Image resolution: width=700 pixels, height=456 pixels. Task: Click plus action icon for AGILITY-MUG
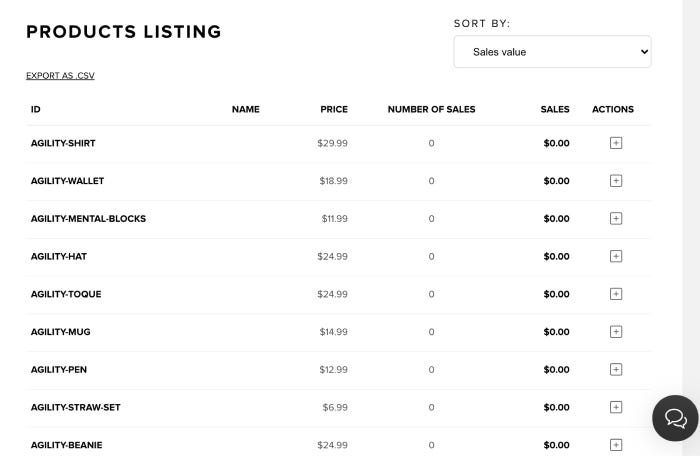pos(616,331)
